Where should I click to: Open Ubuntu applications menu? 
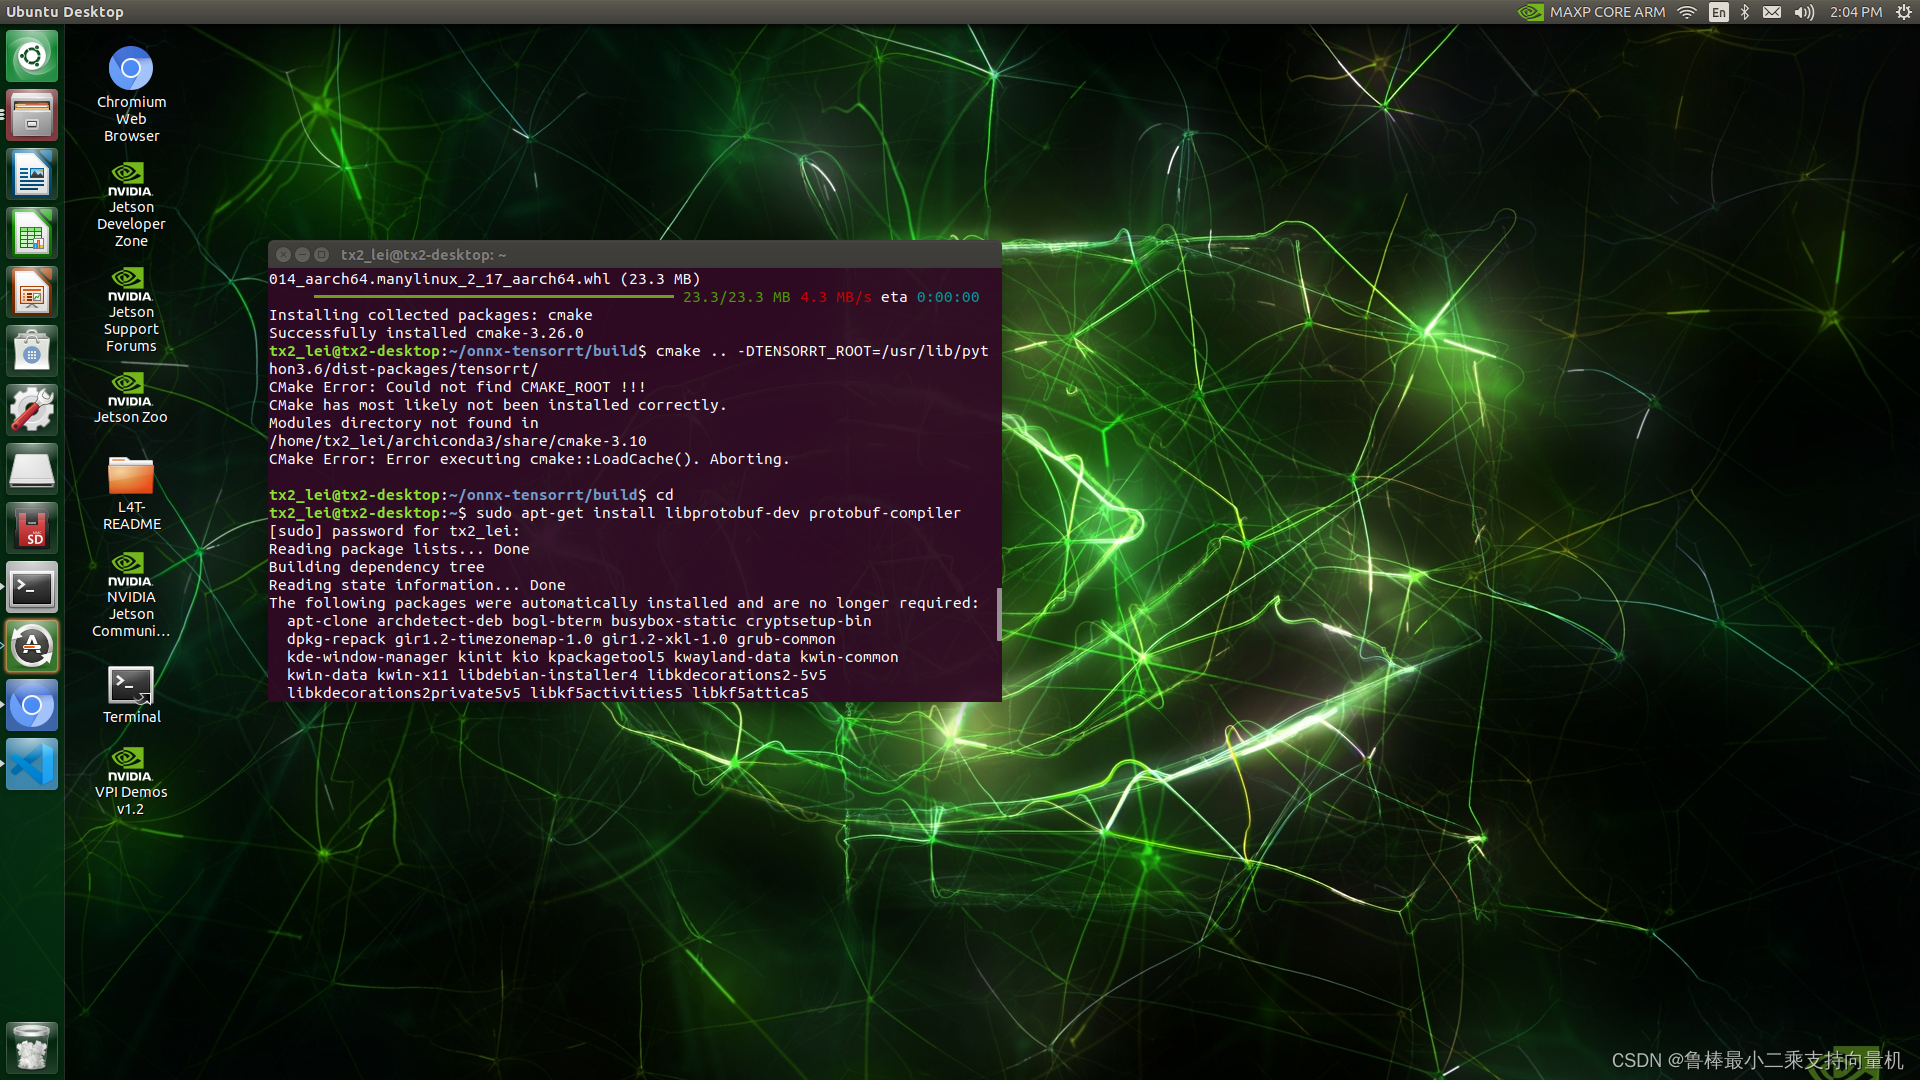pyautogui.click(x=32, y=54)
